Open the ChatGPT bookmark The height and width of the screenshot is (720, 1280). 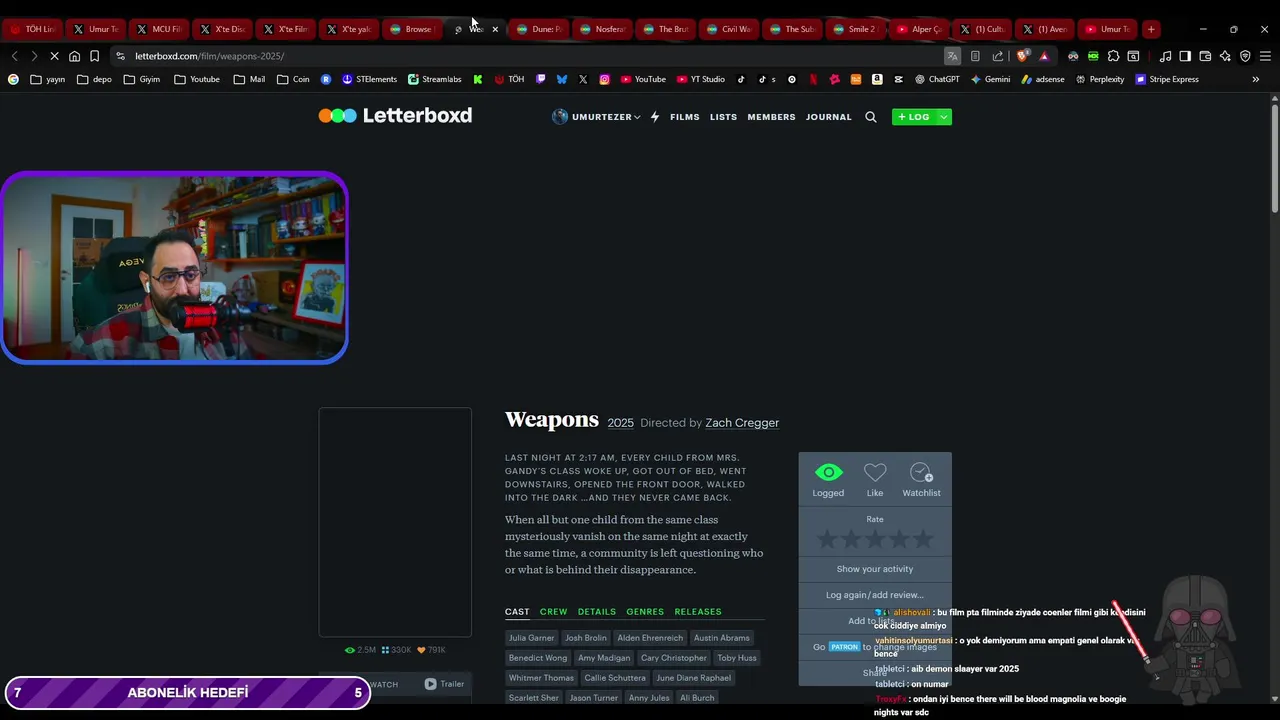[937, 79]
